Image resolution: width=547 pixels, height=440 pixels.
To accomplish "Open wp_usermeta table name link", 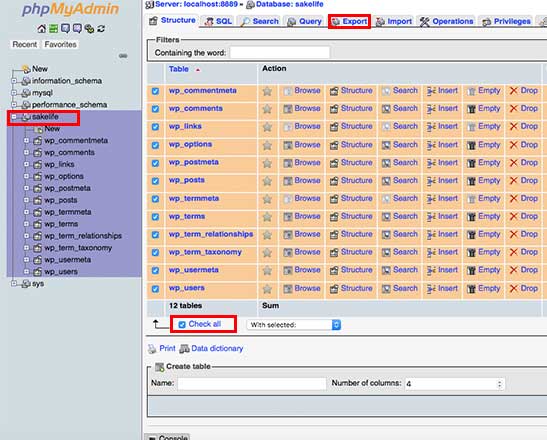I will [x=194, y=270].
